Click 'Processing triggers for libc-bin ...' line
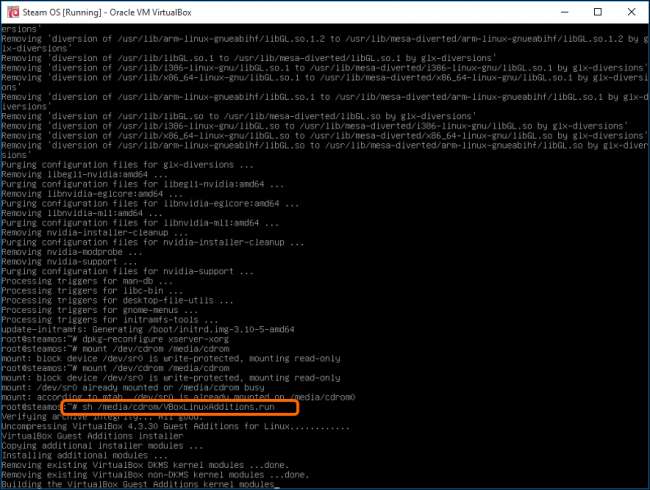650x490 pixels. click(92, 291)
